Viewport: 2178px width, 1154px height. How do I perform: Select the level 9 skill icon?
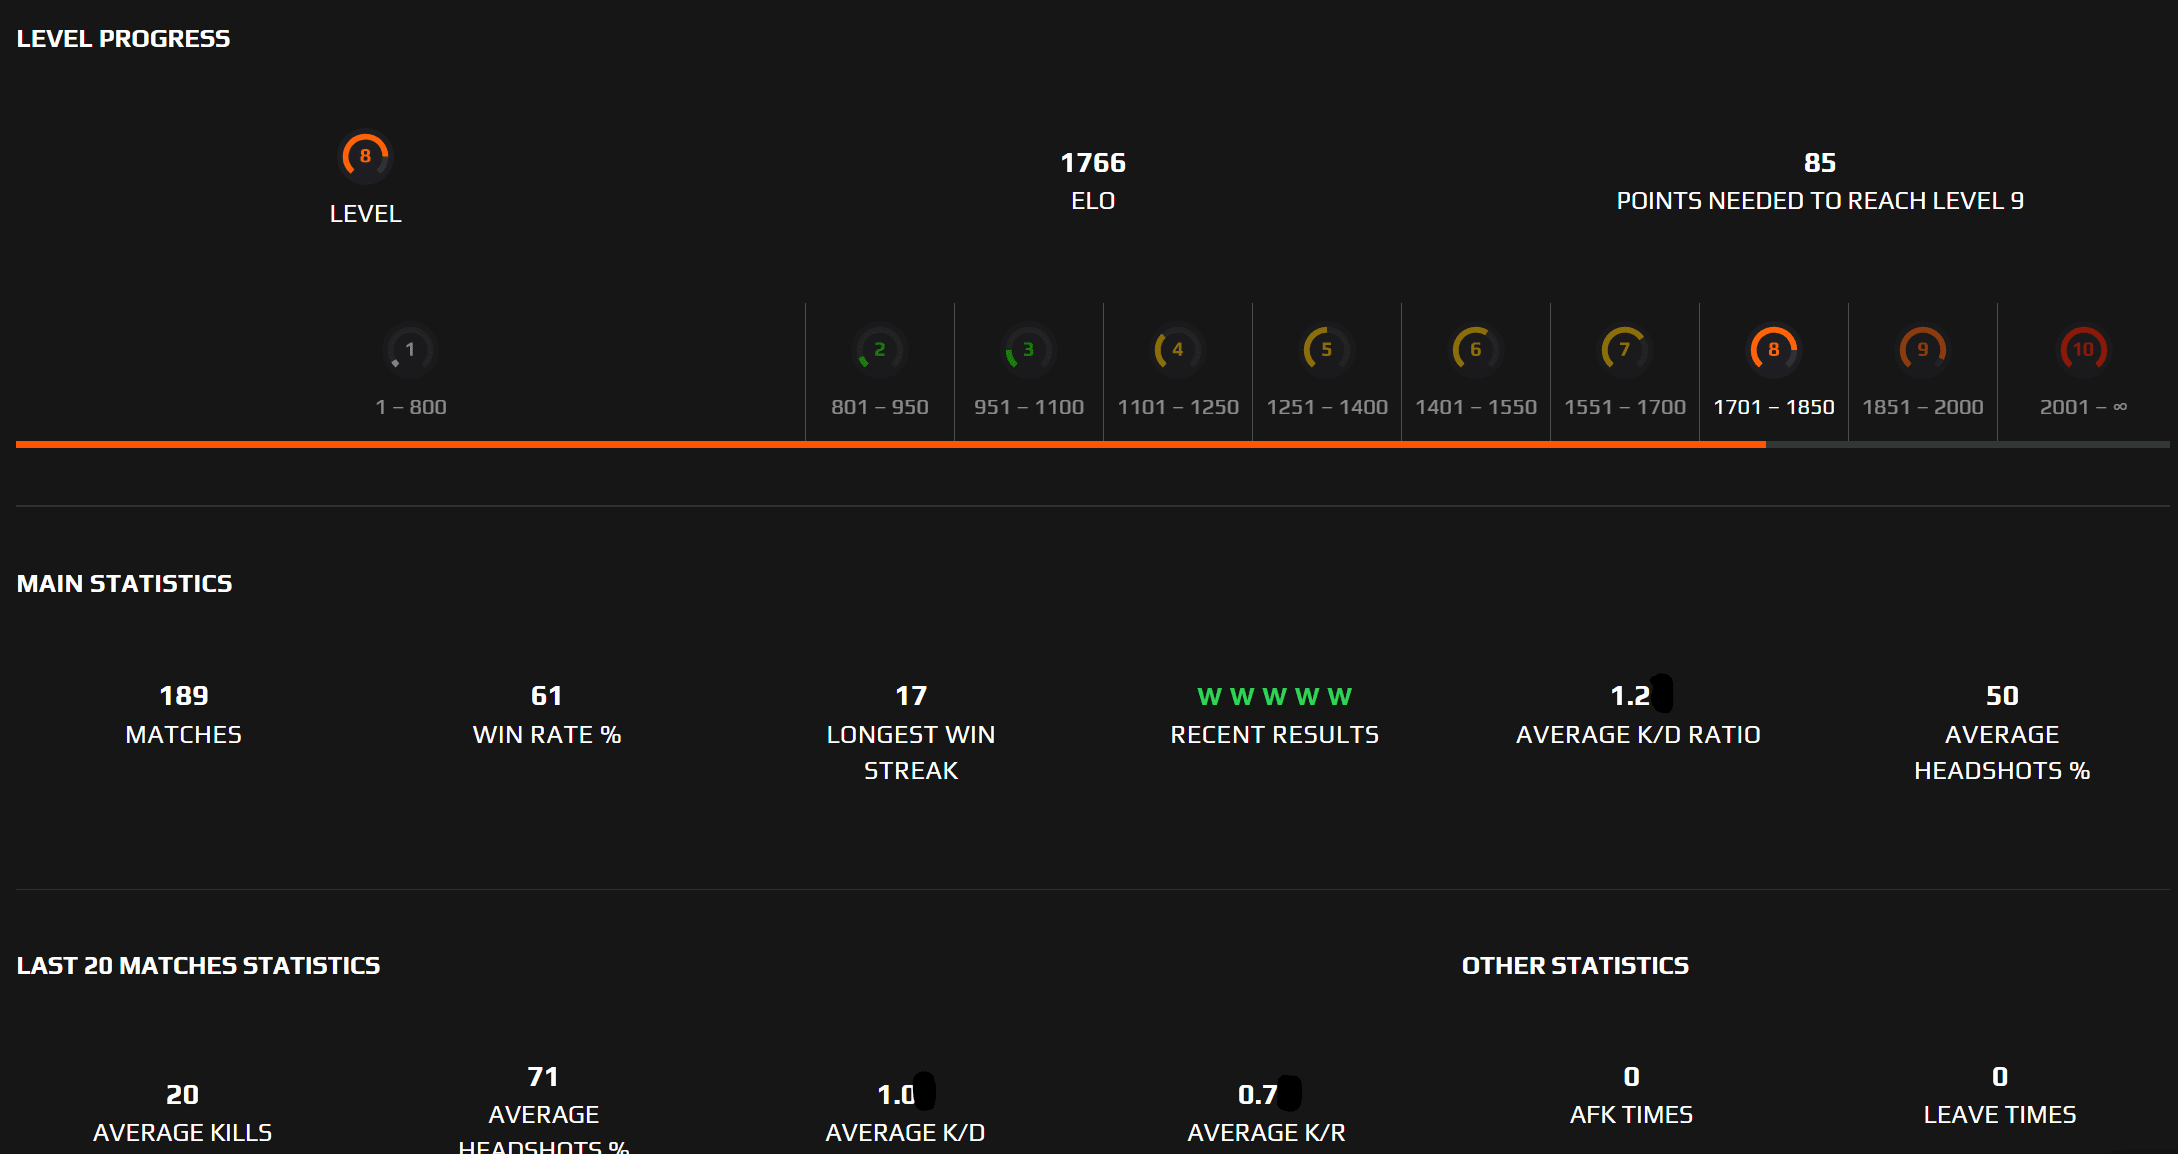tap(1923, 350)
